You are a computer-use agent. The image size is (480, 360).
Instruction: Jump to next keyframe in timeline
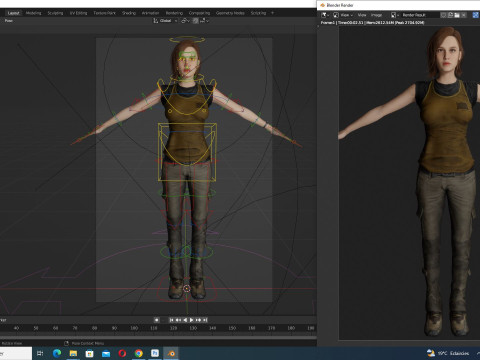tap(199, 320)
